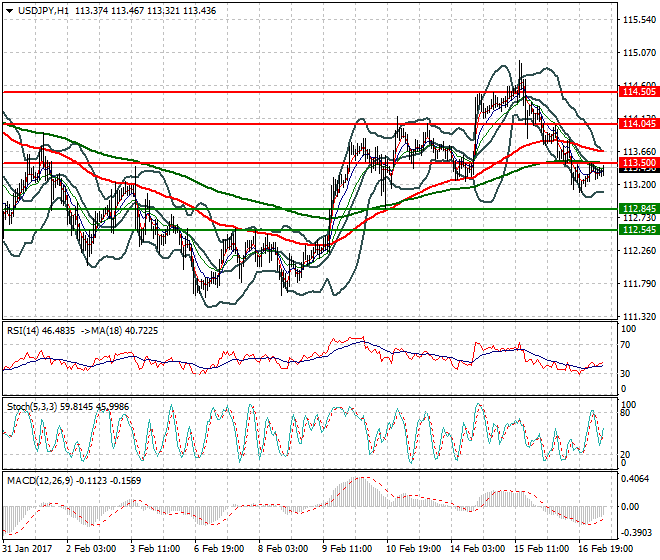The image size is (660, 560).
Task: Click the 111.320 price scale value
Action: click(639, 317)
